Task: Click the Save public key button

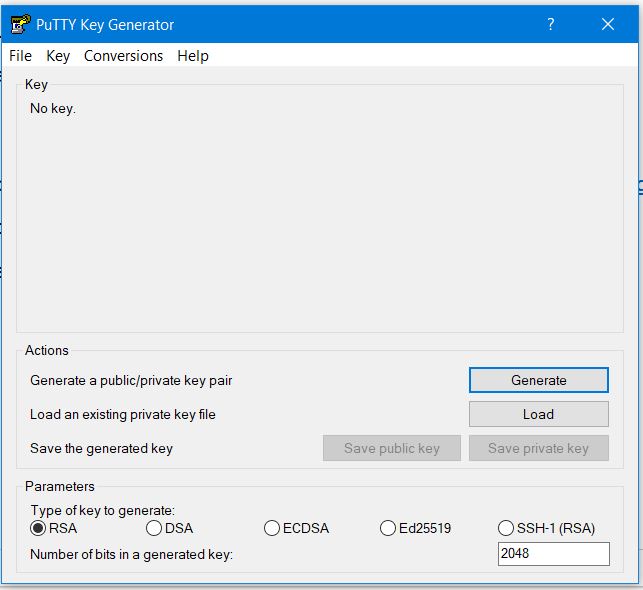Action: (392, 448)
